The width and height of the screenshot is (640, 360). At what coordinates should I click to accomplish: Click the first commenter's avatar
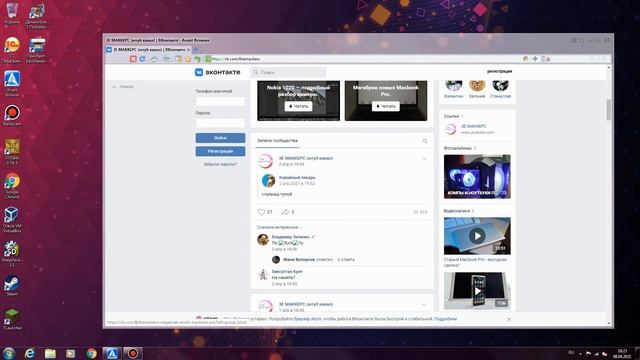click(262, 240)
